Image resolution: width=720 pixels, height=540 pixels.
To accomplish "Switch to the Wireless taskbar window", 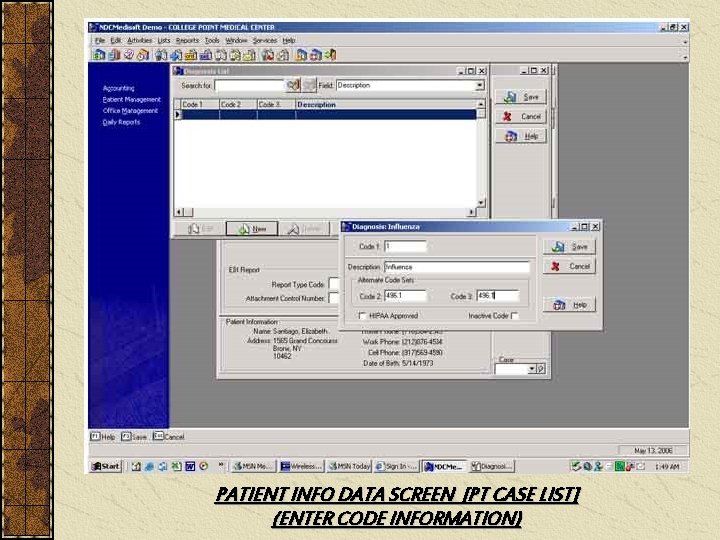I will [x=302, y=467].
